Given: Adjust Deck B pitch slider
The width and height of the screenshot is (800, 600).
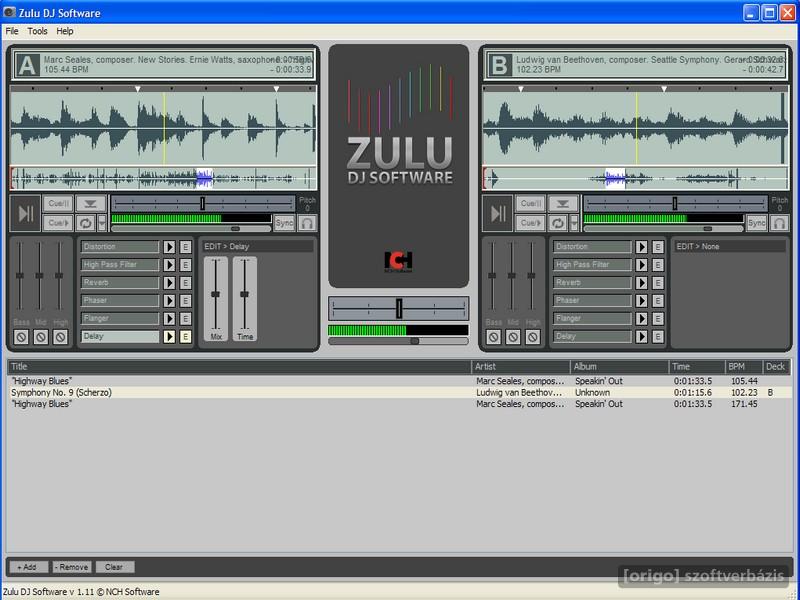Looking at the screenshot, I should (x=674, y=204).
